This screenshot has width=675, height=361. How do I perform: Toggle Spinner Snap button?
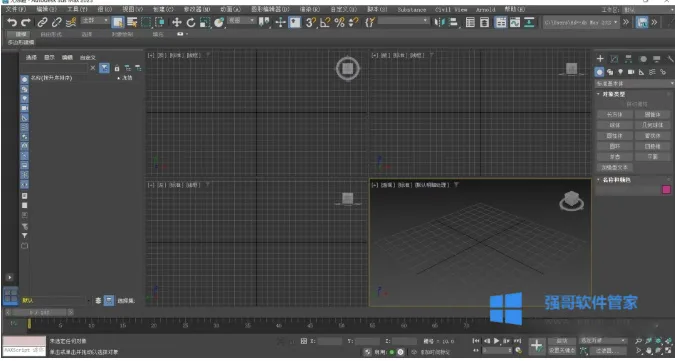354,22
